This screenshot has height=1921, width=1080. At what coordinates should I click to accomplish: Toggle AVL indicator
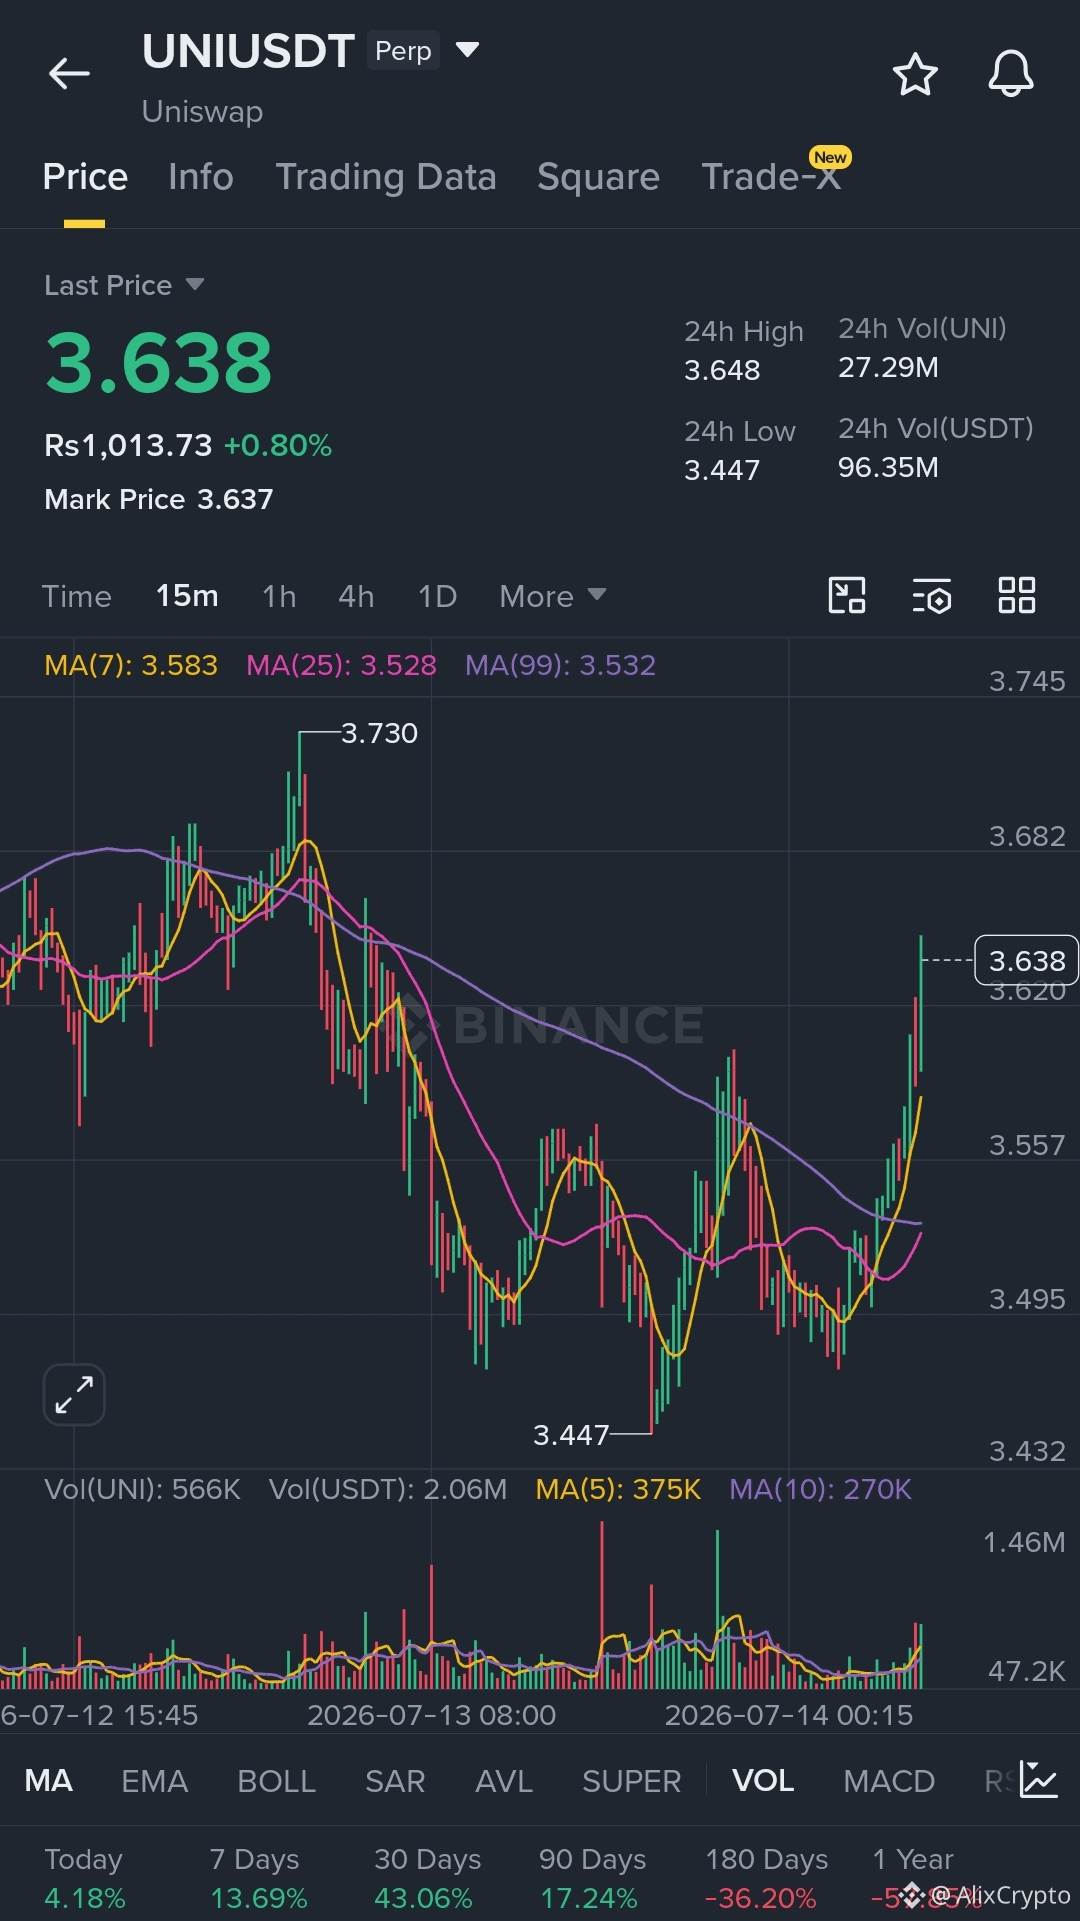tap(504, 1781)
